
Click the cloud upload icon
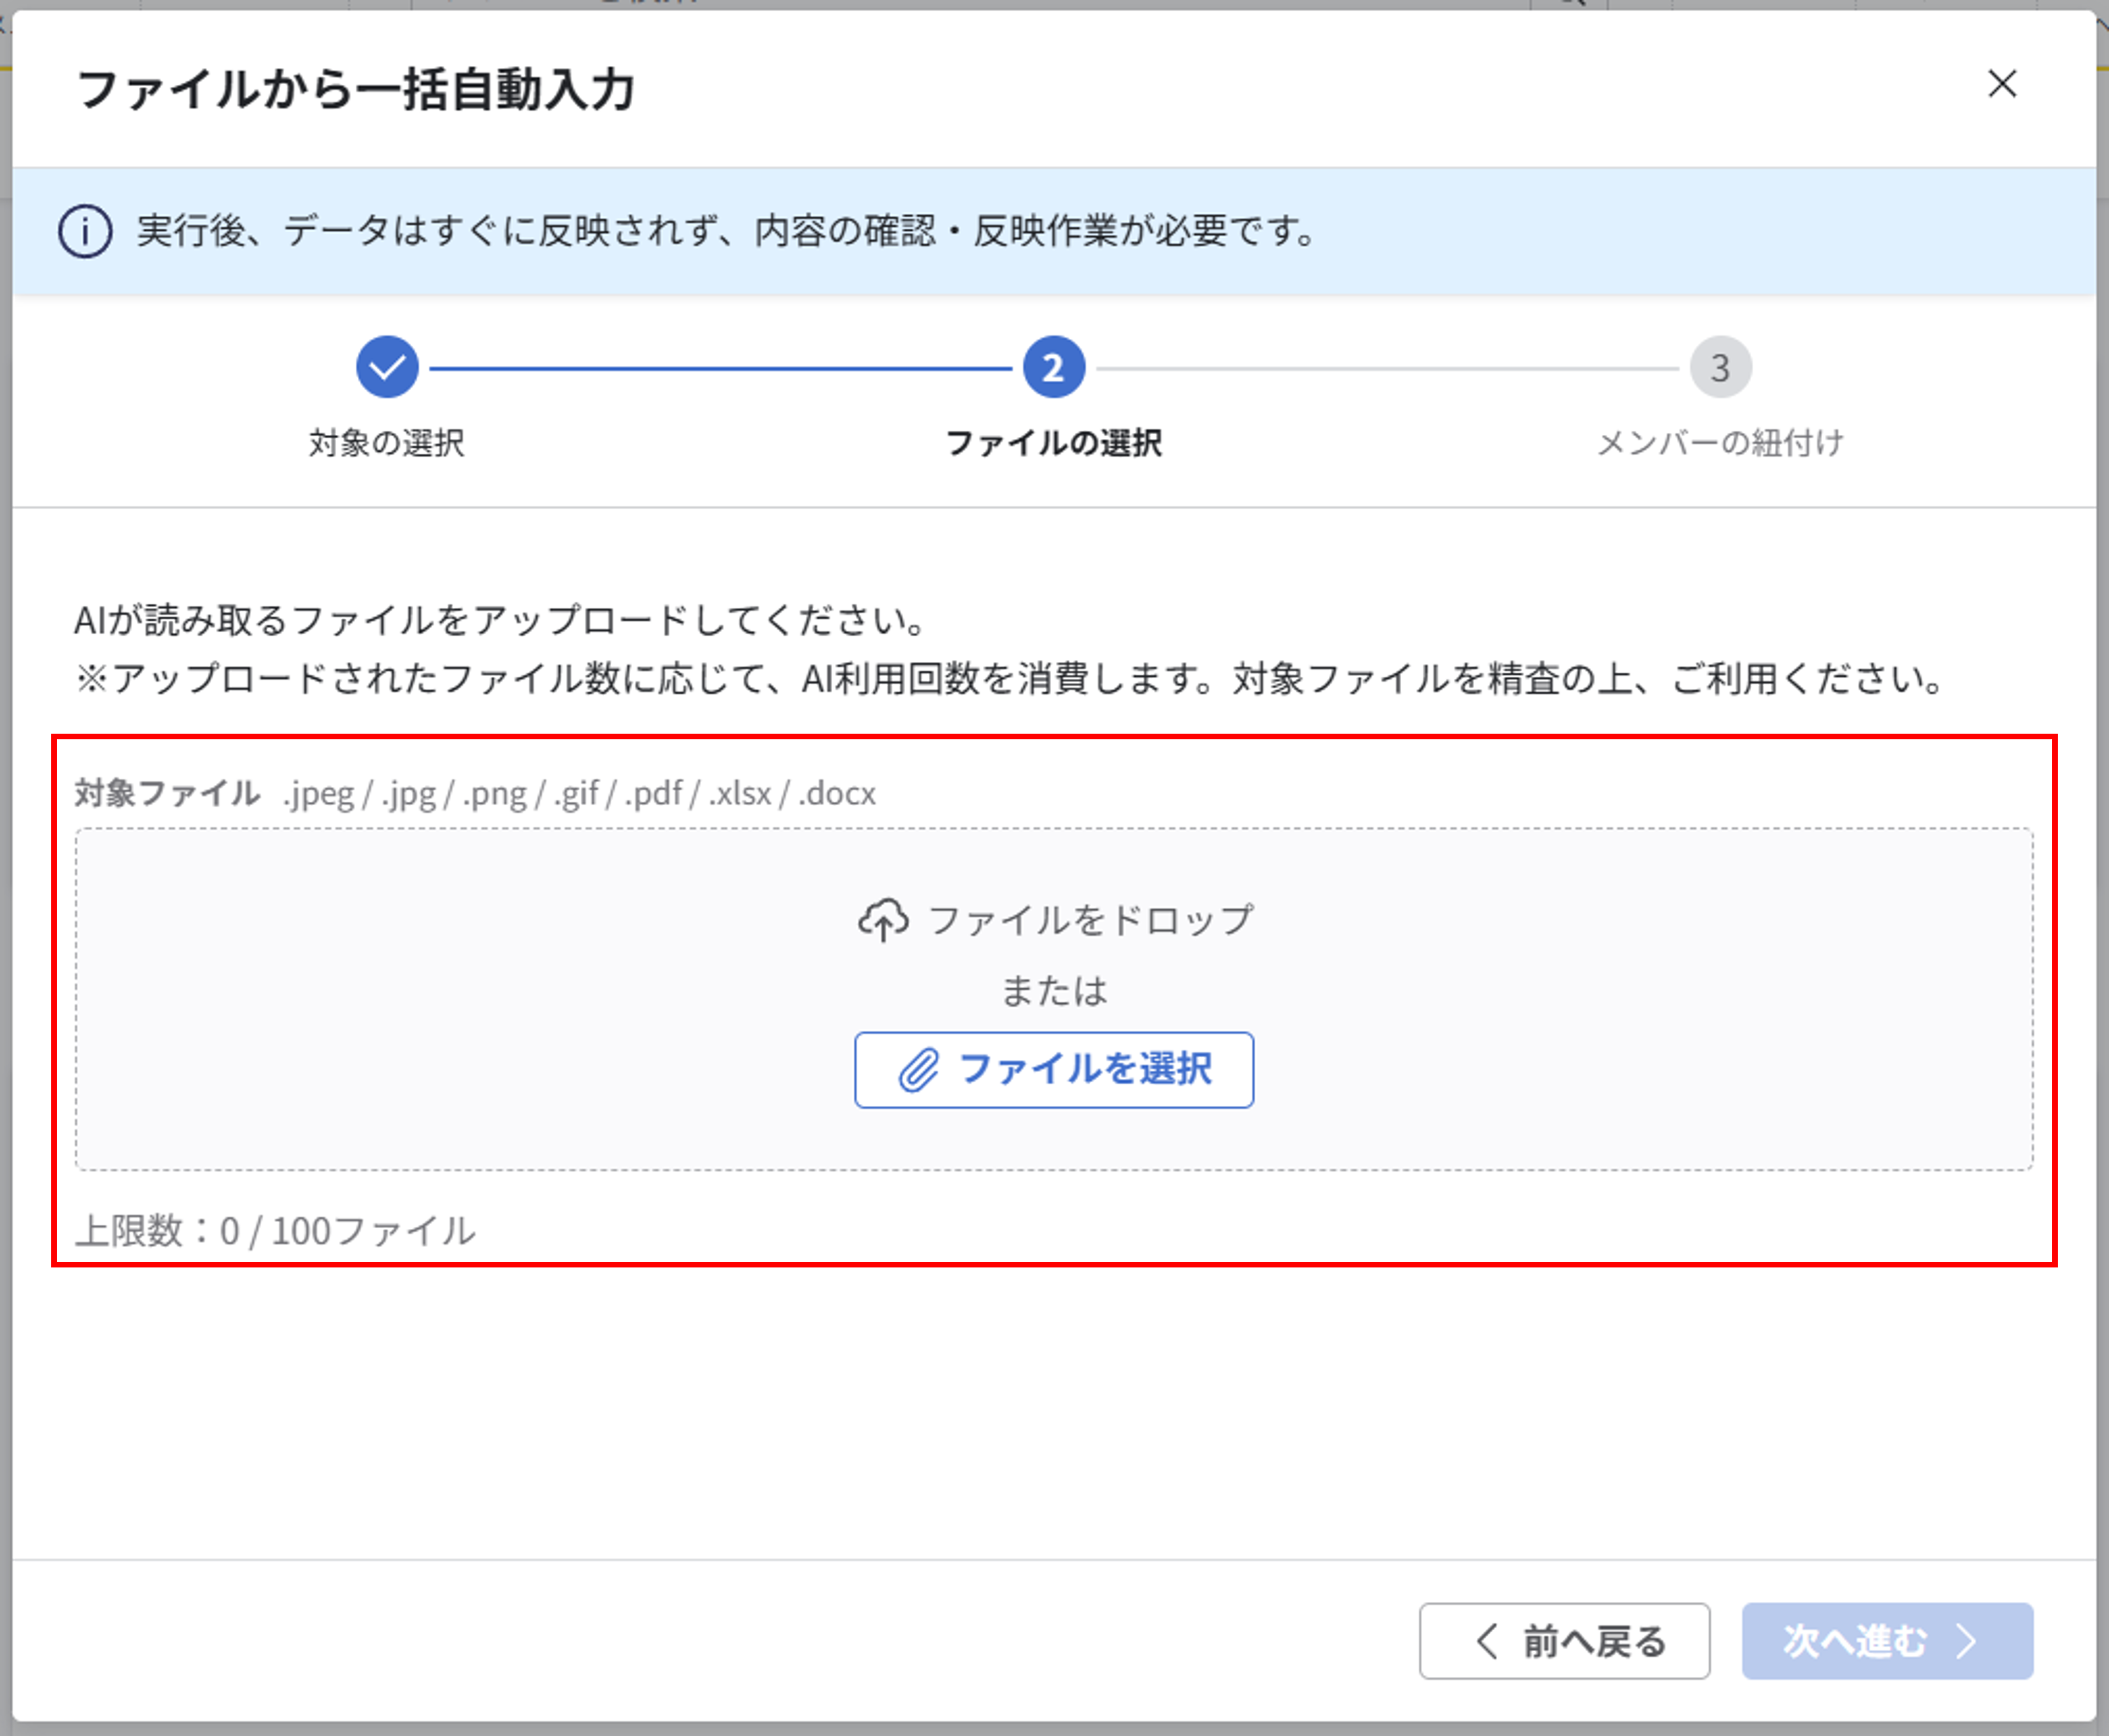883,920
